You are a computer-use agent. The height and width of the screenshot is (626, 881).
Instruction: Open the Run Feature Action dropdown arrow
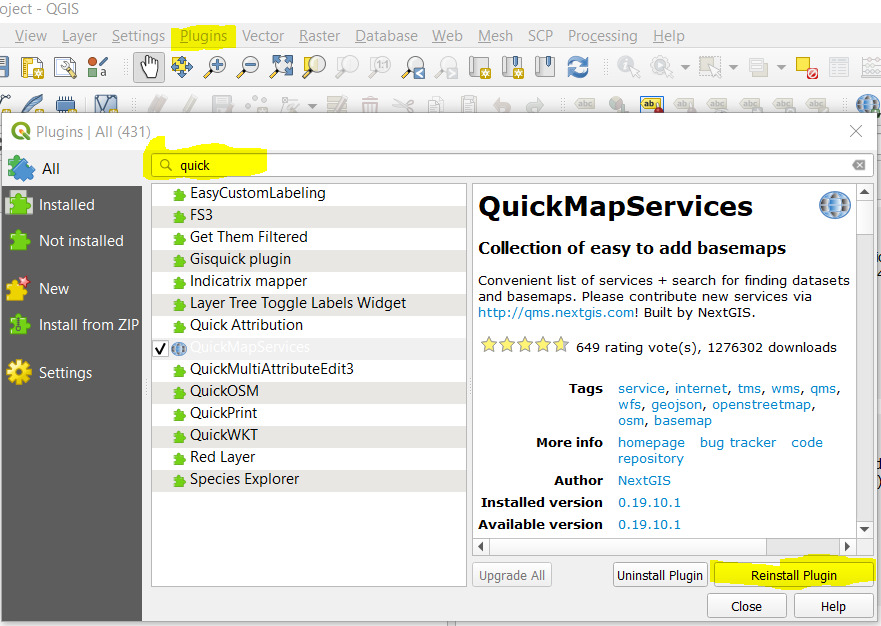click(x=685, y=67)
